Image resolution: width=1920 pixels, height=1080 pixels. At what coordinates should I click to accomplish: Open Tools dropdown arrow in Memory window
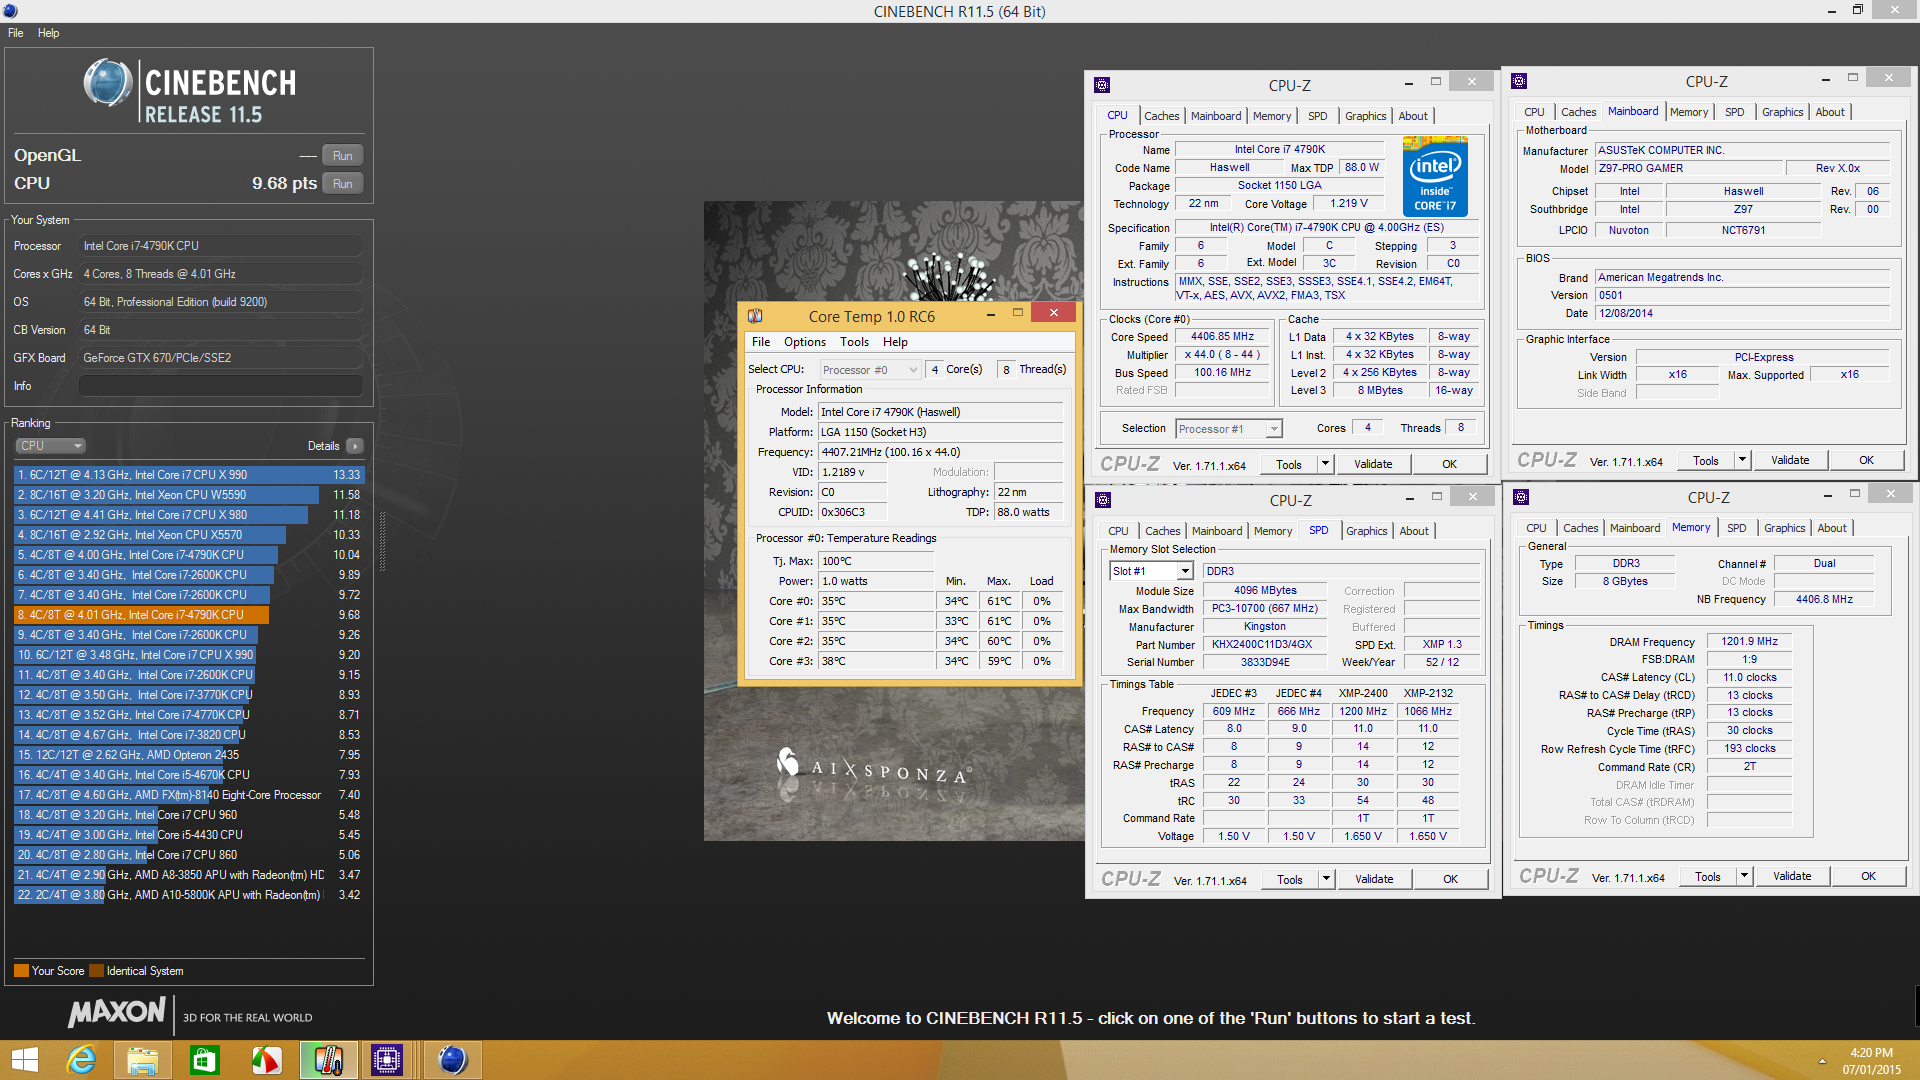click(x=1744, y=876)
